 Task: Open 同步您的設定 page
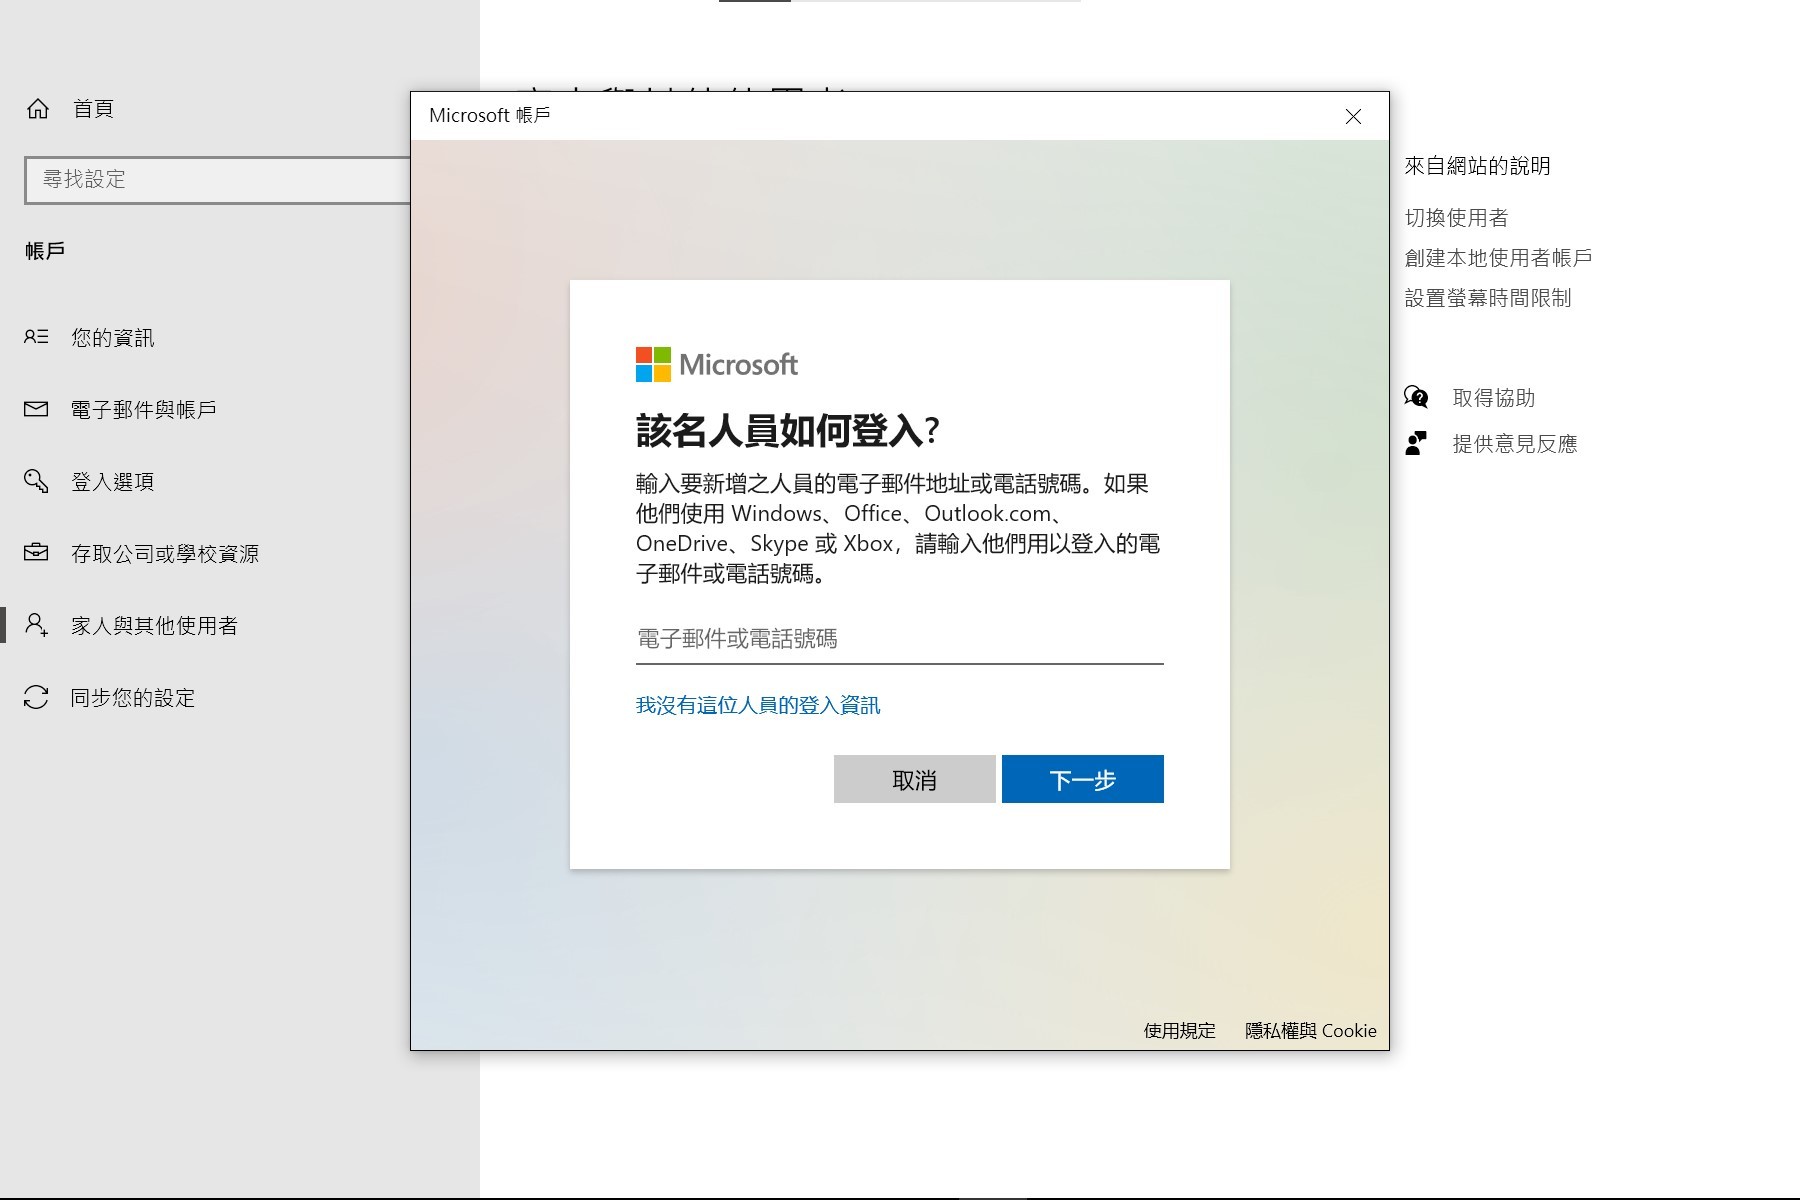click(x=133, y=698)
